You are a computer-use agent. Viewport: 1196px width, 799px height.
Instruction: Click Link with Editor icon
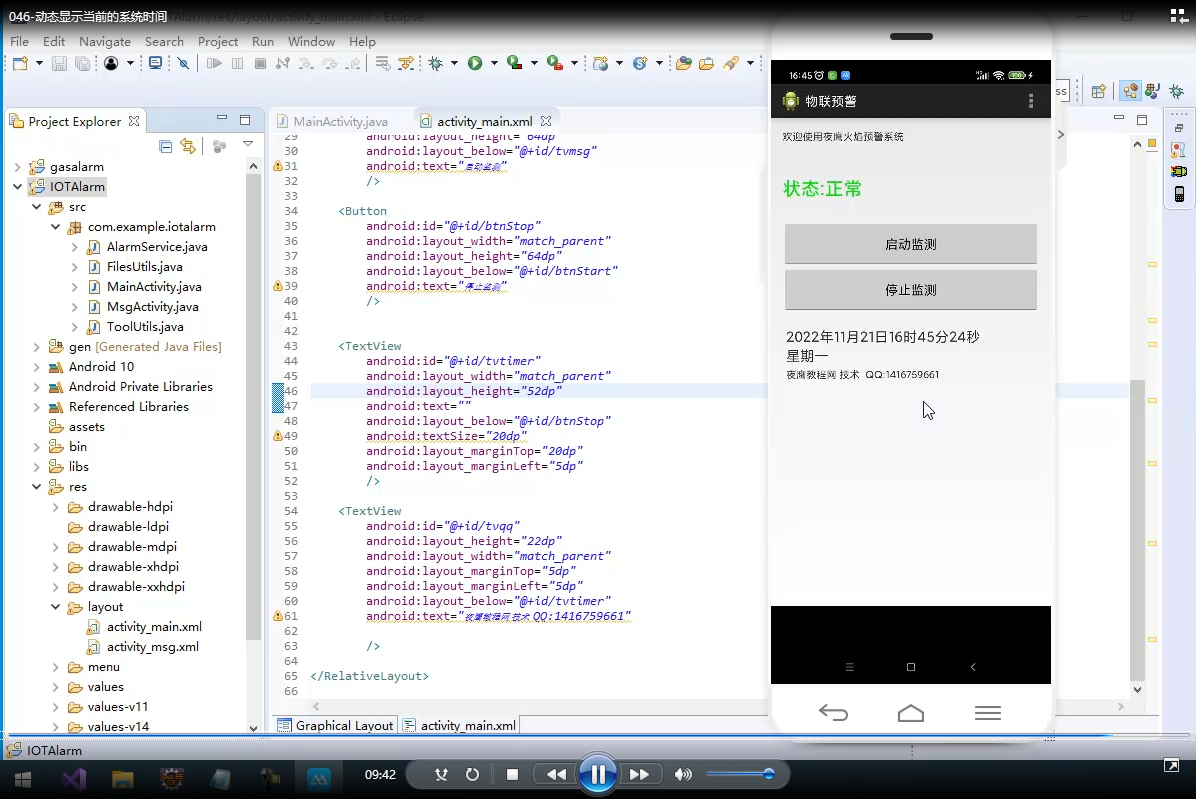(x=188, y=146)
